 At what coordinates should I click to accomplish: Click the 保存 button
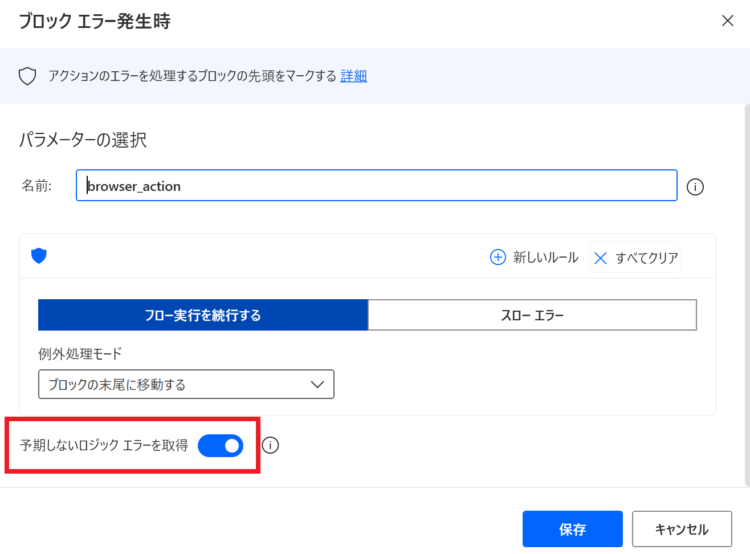point(573,529)
